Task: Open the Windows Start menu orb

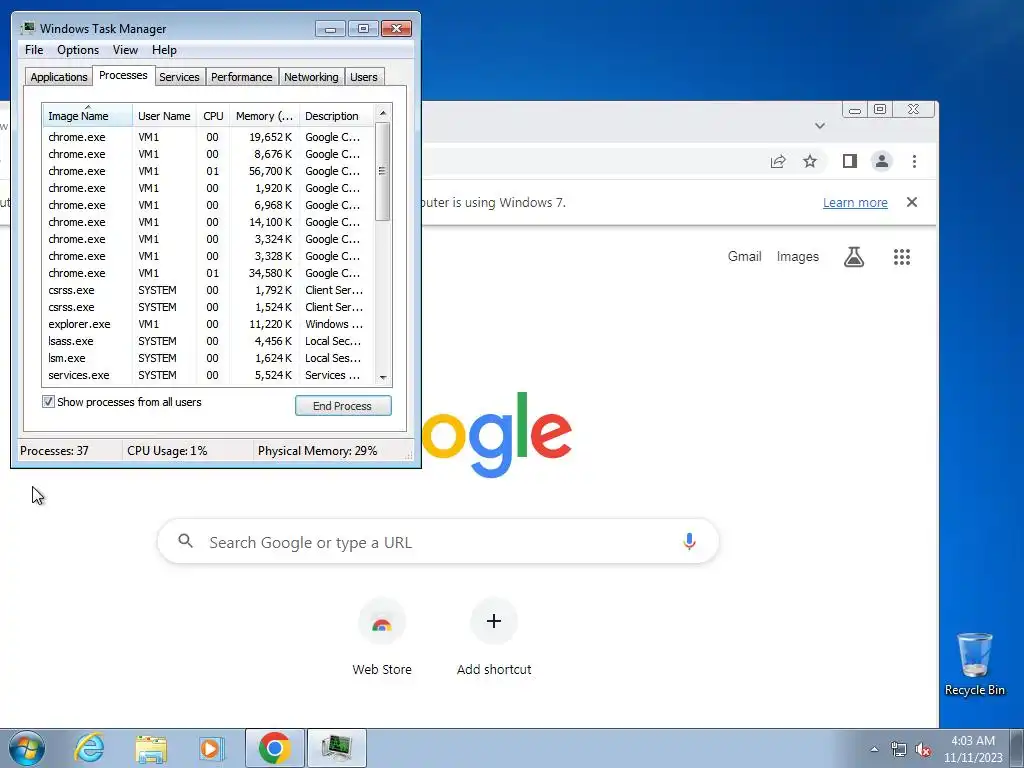Action: click(x=27, y=748)
